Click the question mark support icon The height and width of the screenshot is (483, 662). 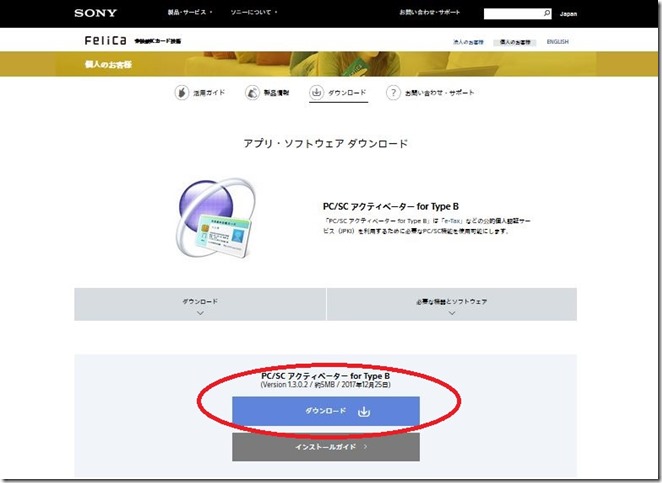tap(393, 92)
